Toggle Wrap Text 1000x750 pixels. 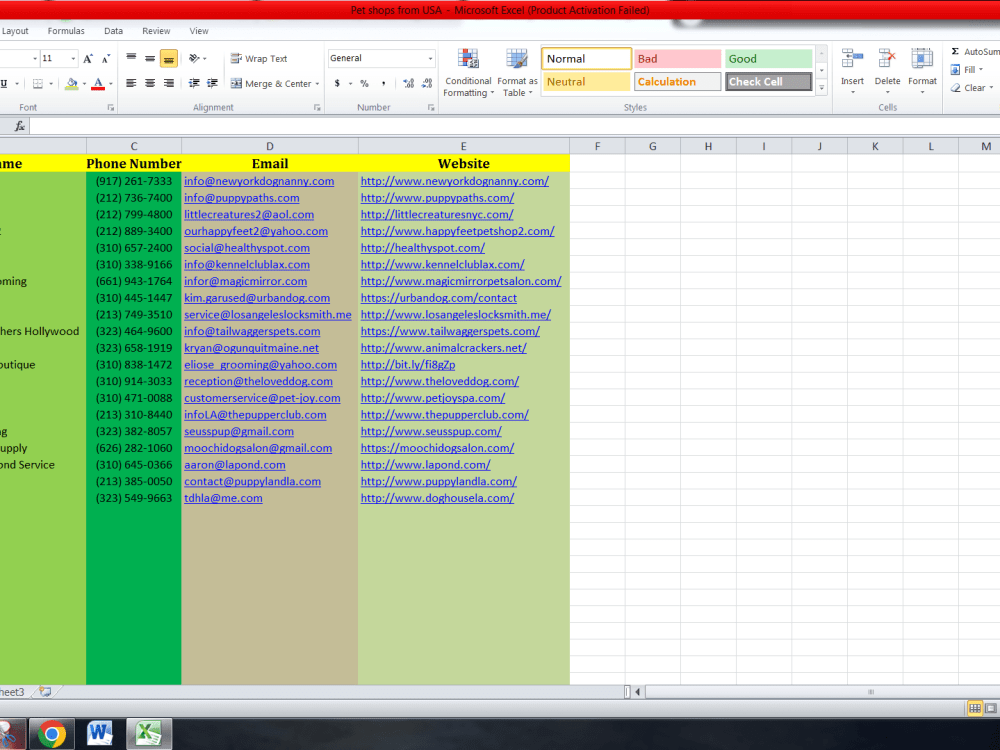tap(259, 59)
